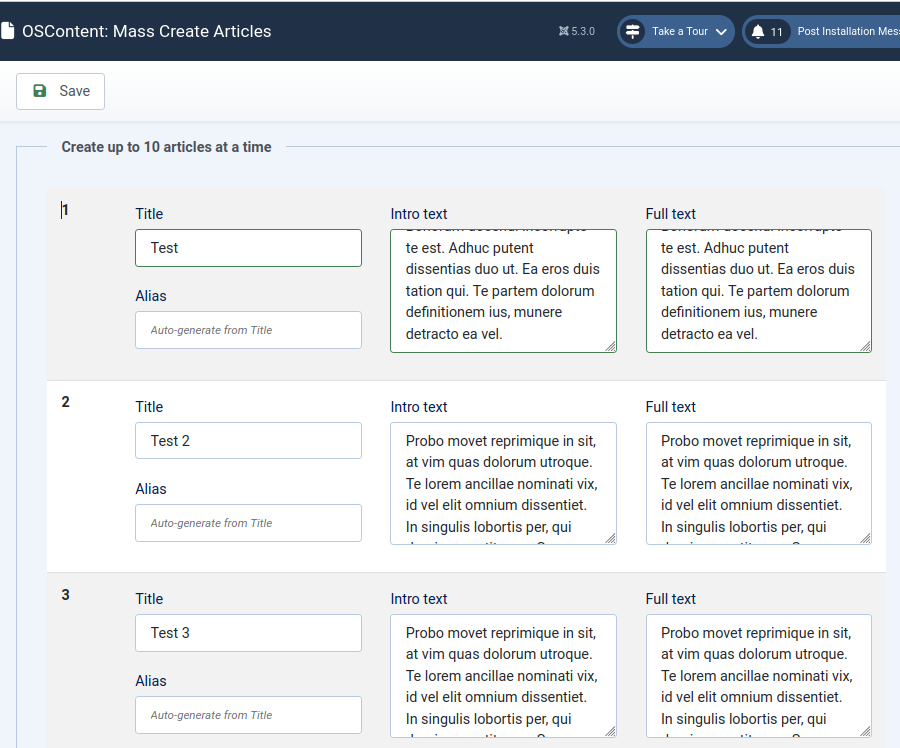Click resize handle of article 2 Full text
The image size is (900, 748).
tap(865, 538)
